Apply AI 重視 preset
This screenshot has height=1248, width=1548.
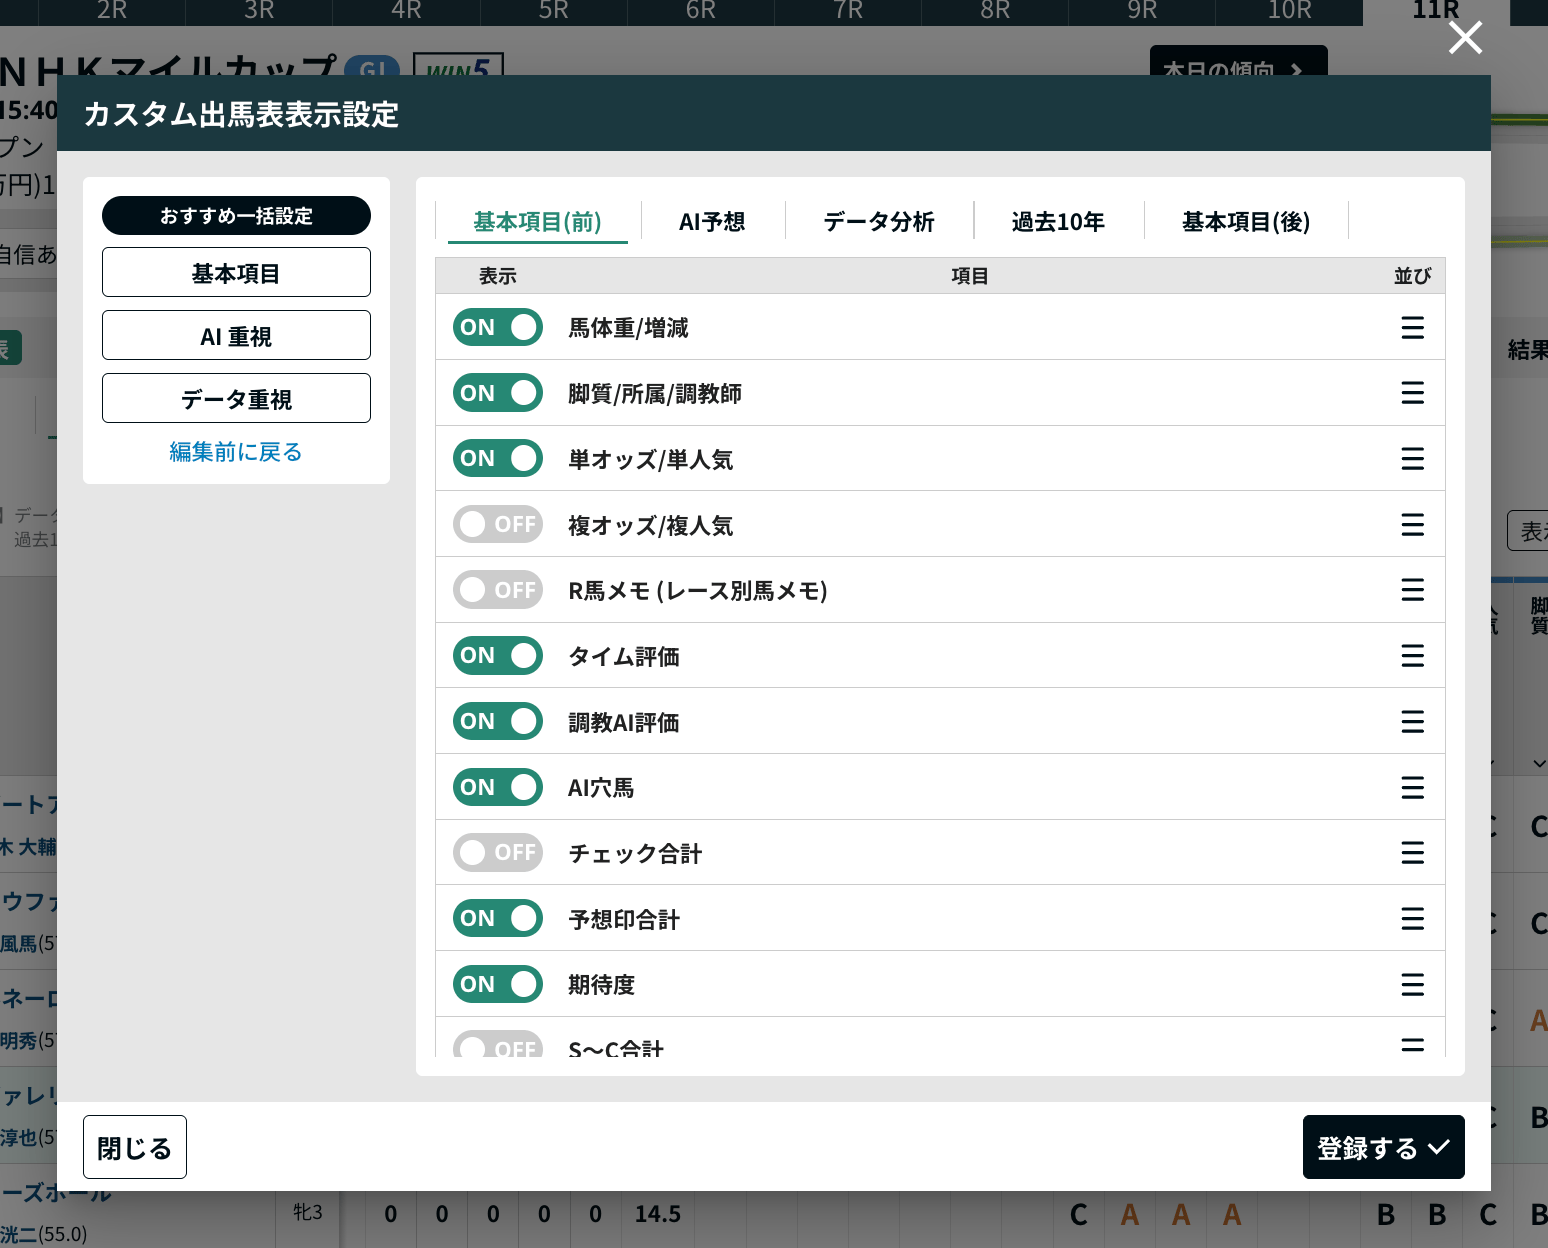click(x=236, y=336)
